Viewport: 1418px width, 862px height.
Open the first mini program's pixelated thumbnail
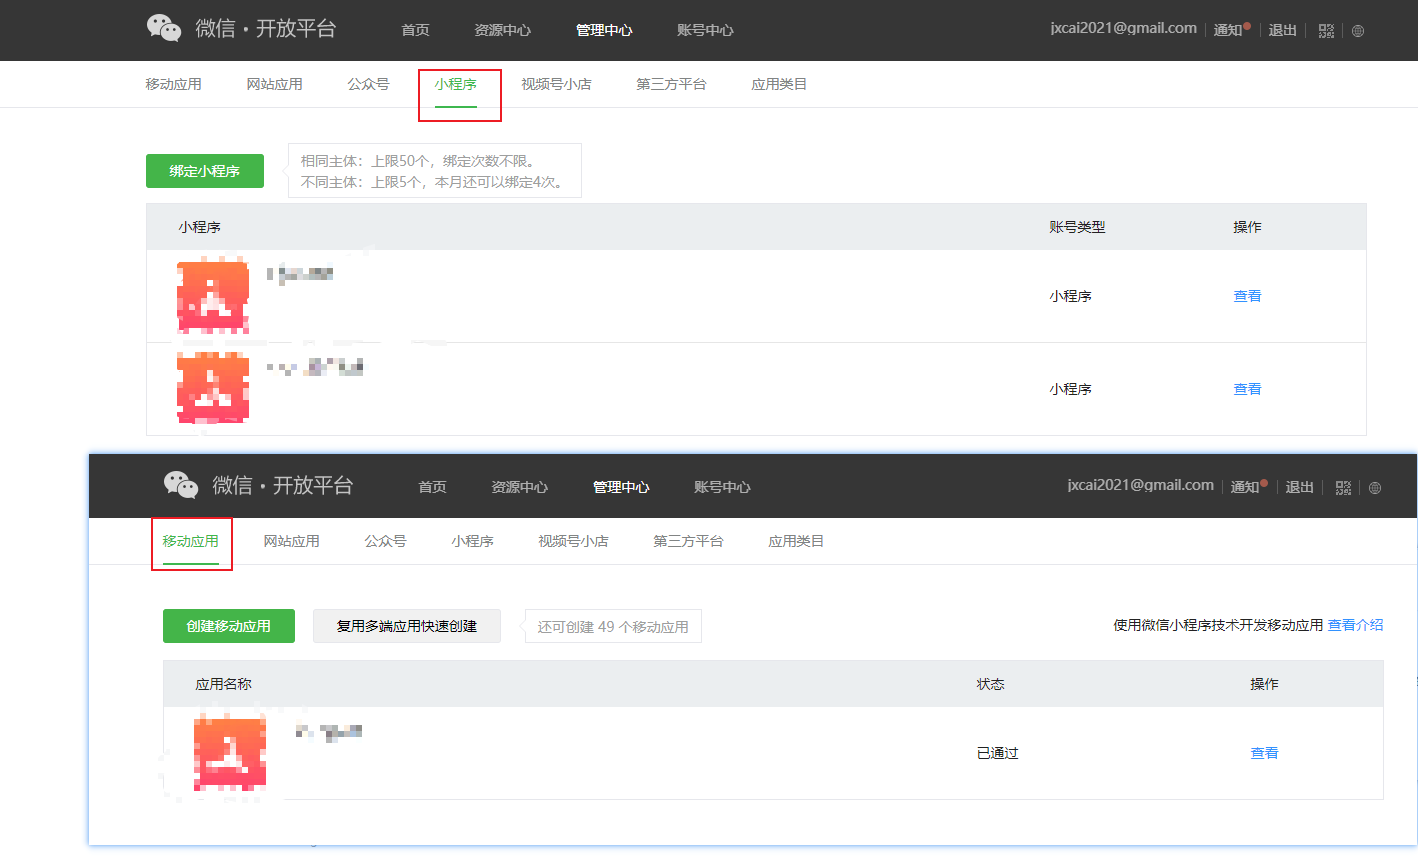click(213, 296)
